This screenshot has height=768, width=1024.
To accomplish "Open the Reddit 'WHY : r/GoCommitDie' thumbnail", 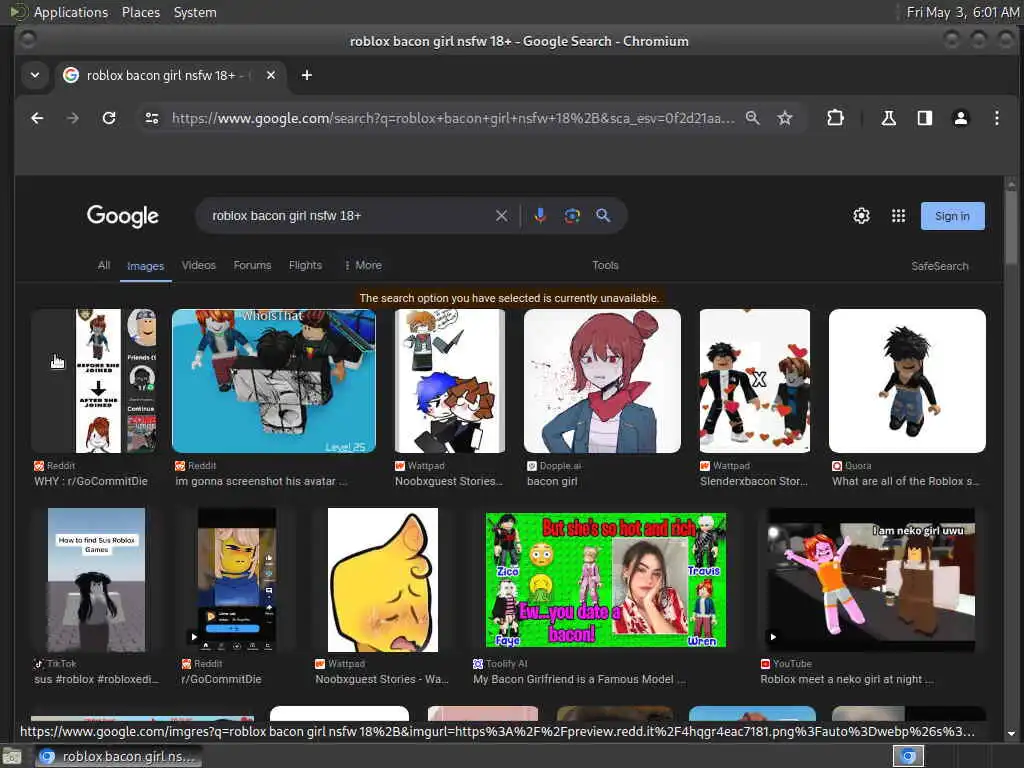I will point(95,381).
